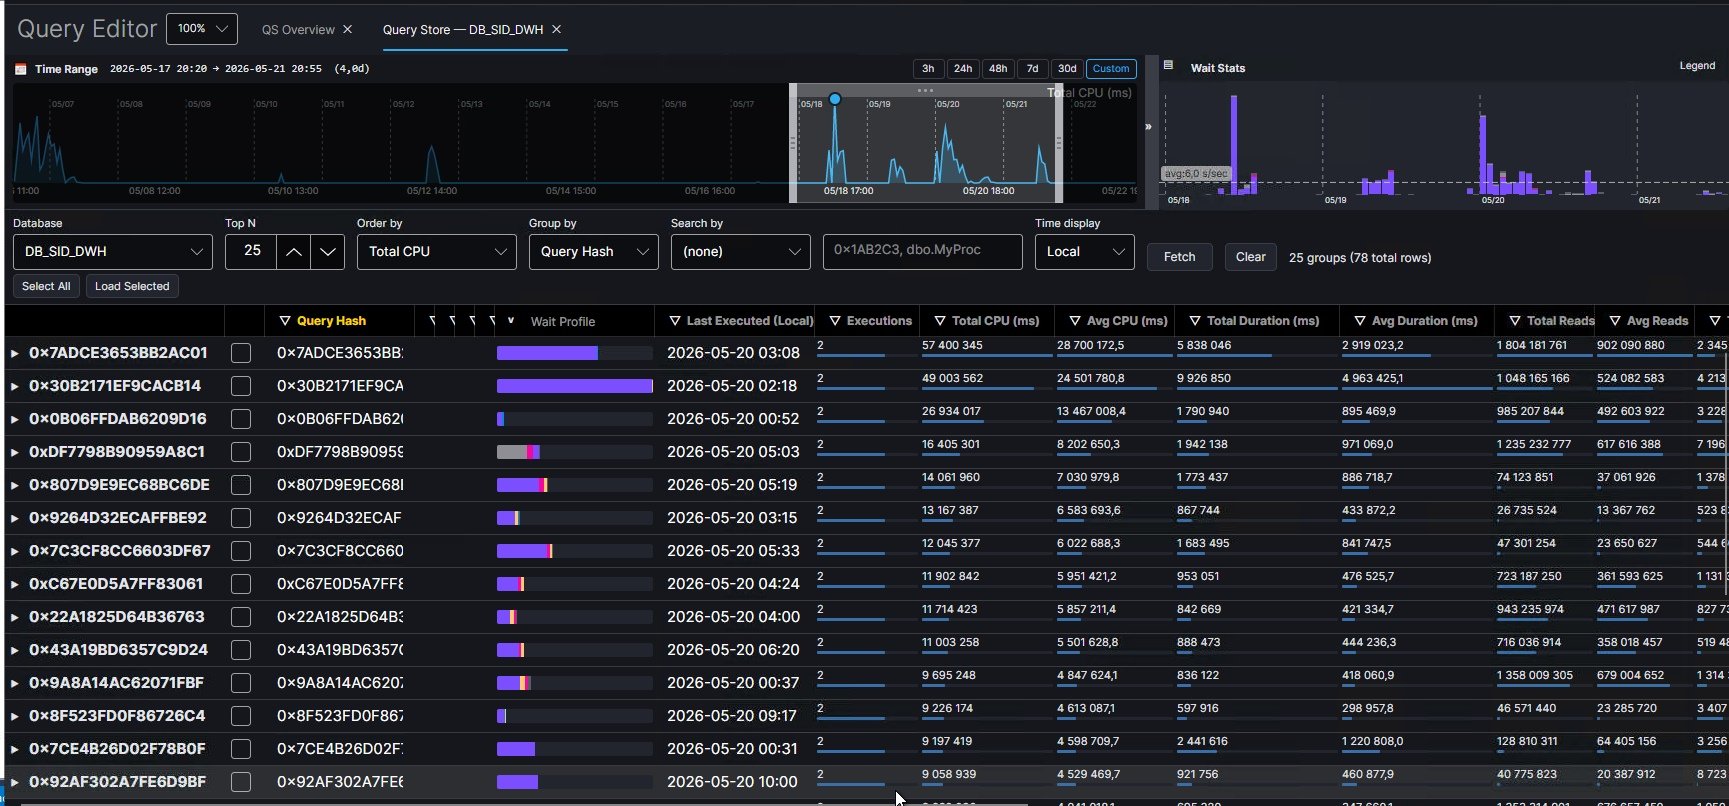Check the box for query 0xDF7798B90959A8C1
This screenshot has width=1729, height=806.
click(x=241, y=452)
